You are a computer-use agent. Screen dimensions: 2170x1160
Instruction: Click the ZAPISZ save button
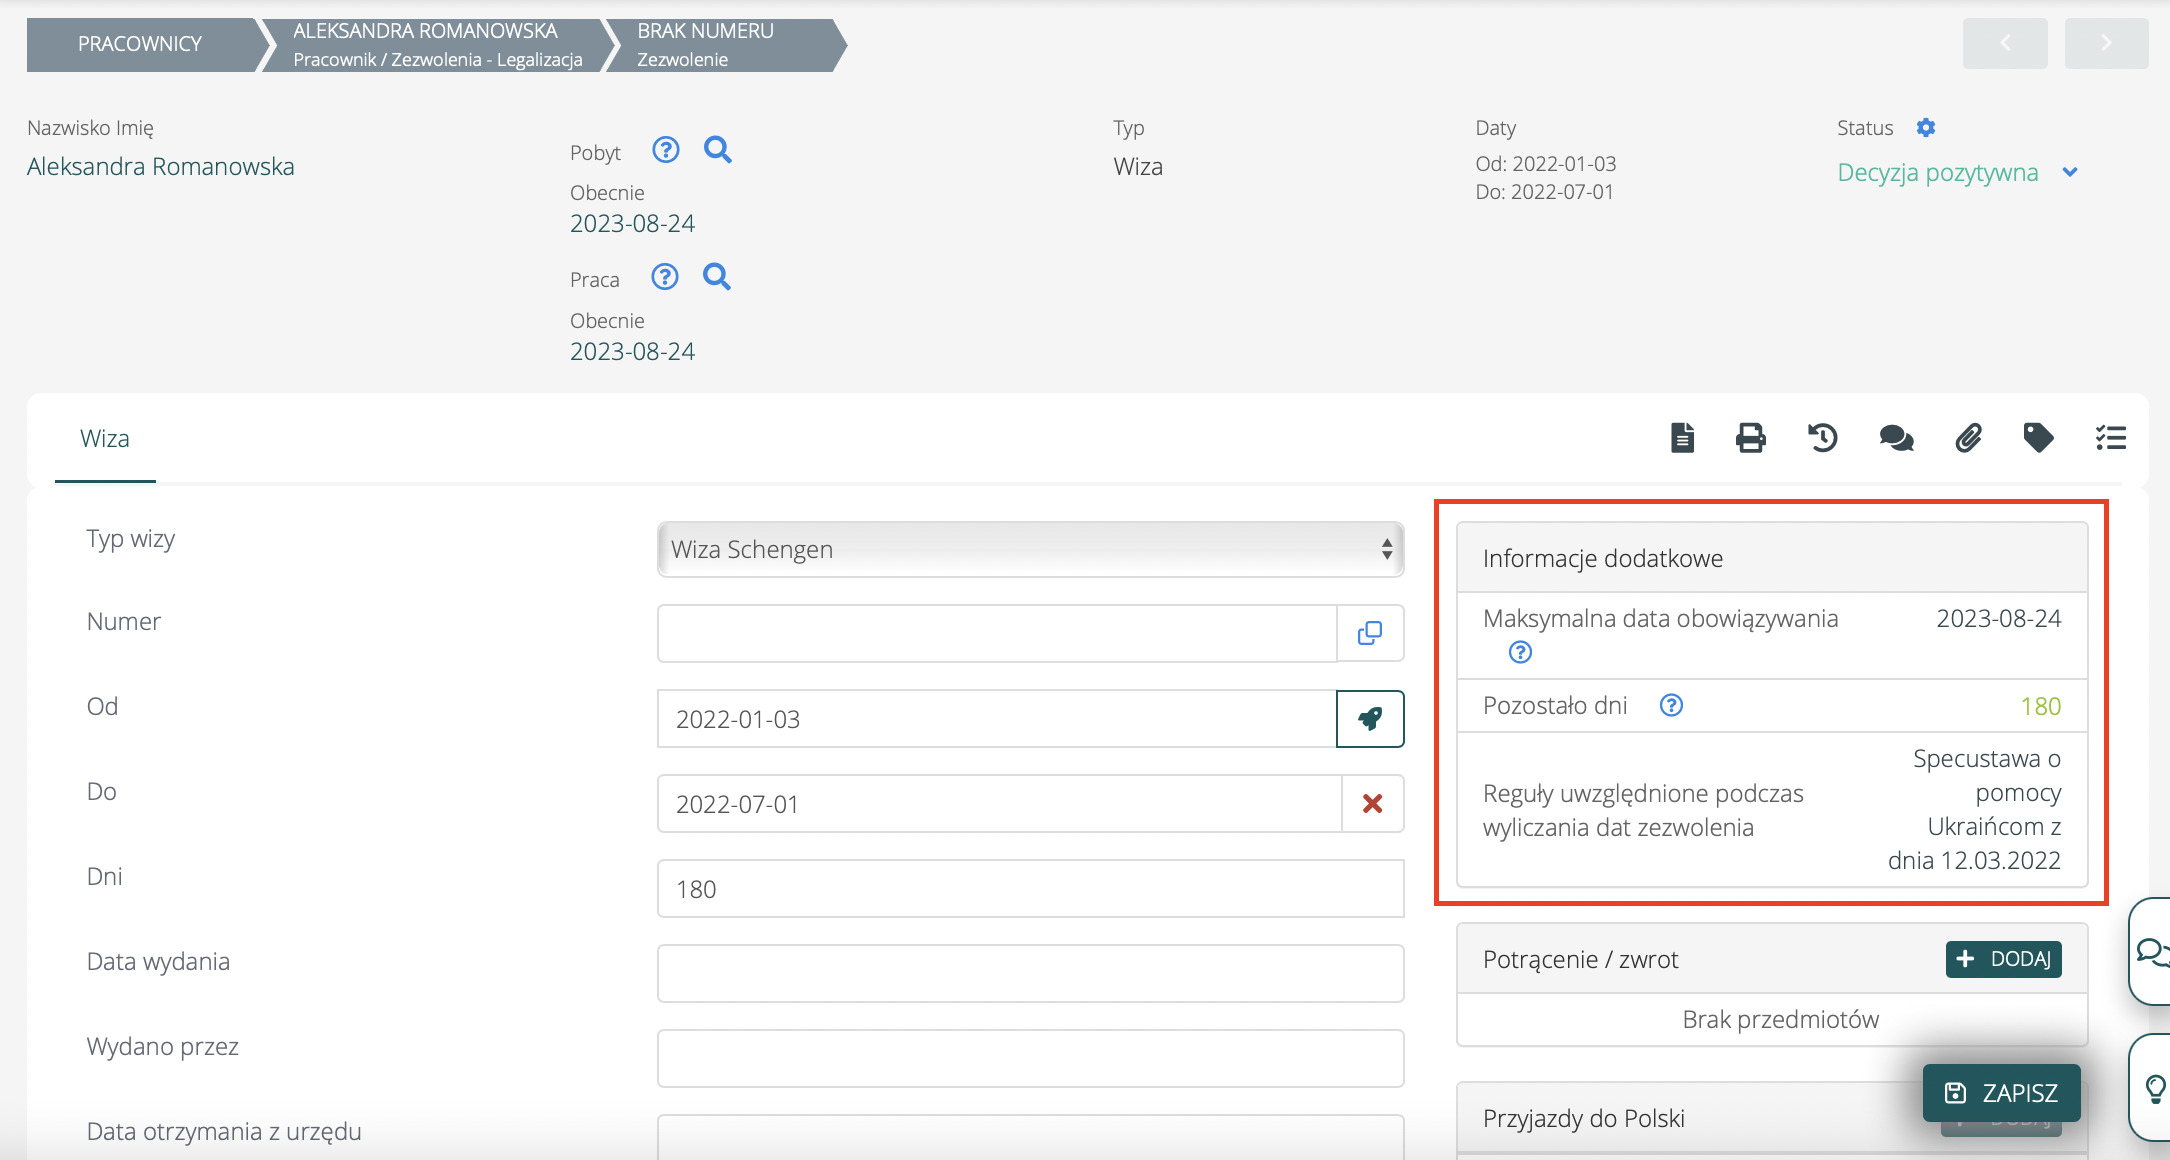click(2001, 1093)
